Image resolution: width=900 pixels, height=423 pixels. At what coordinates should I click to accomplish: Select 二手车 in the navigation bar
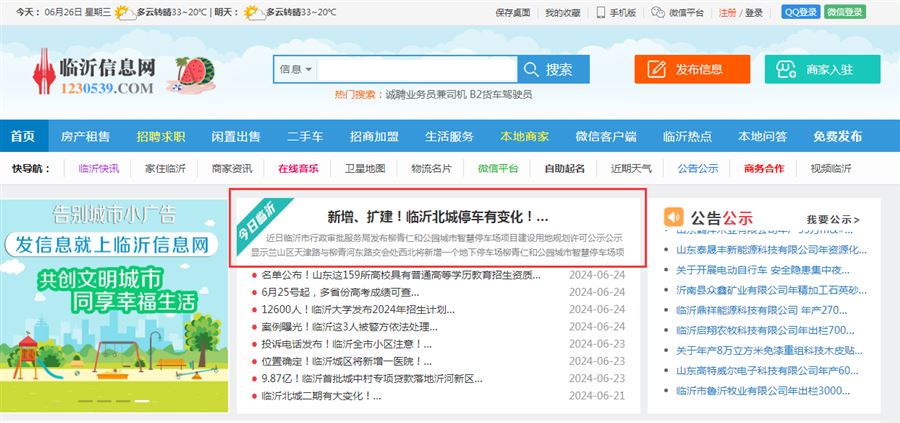[305, 136]
